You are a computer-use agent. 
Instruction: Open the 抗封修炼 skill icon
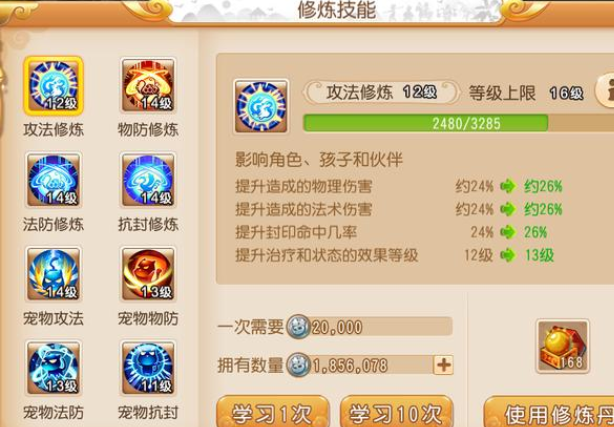pos(148,180)
